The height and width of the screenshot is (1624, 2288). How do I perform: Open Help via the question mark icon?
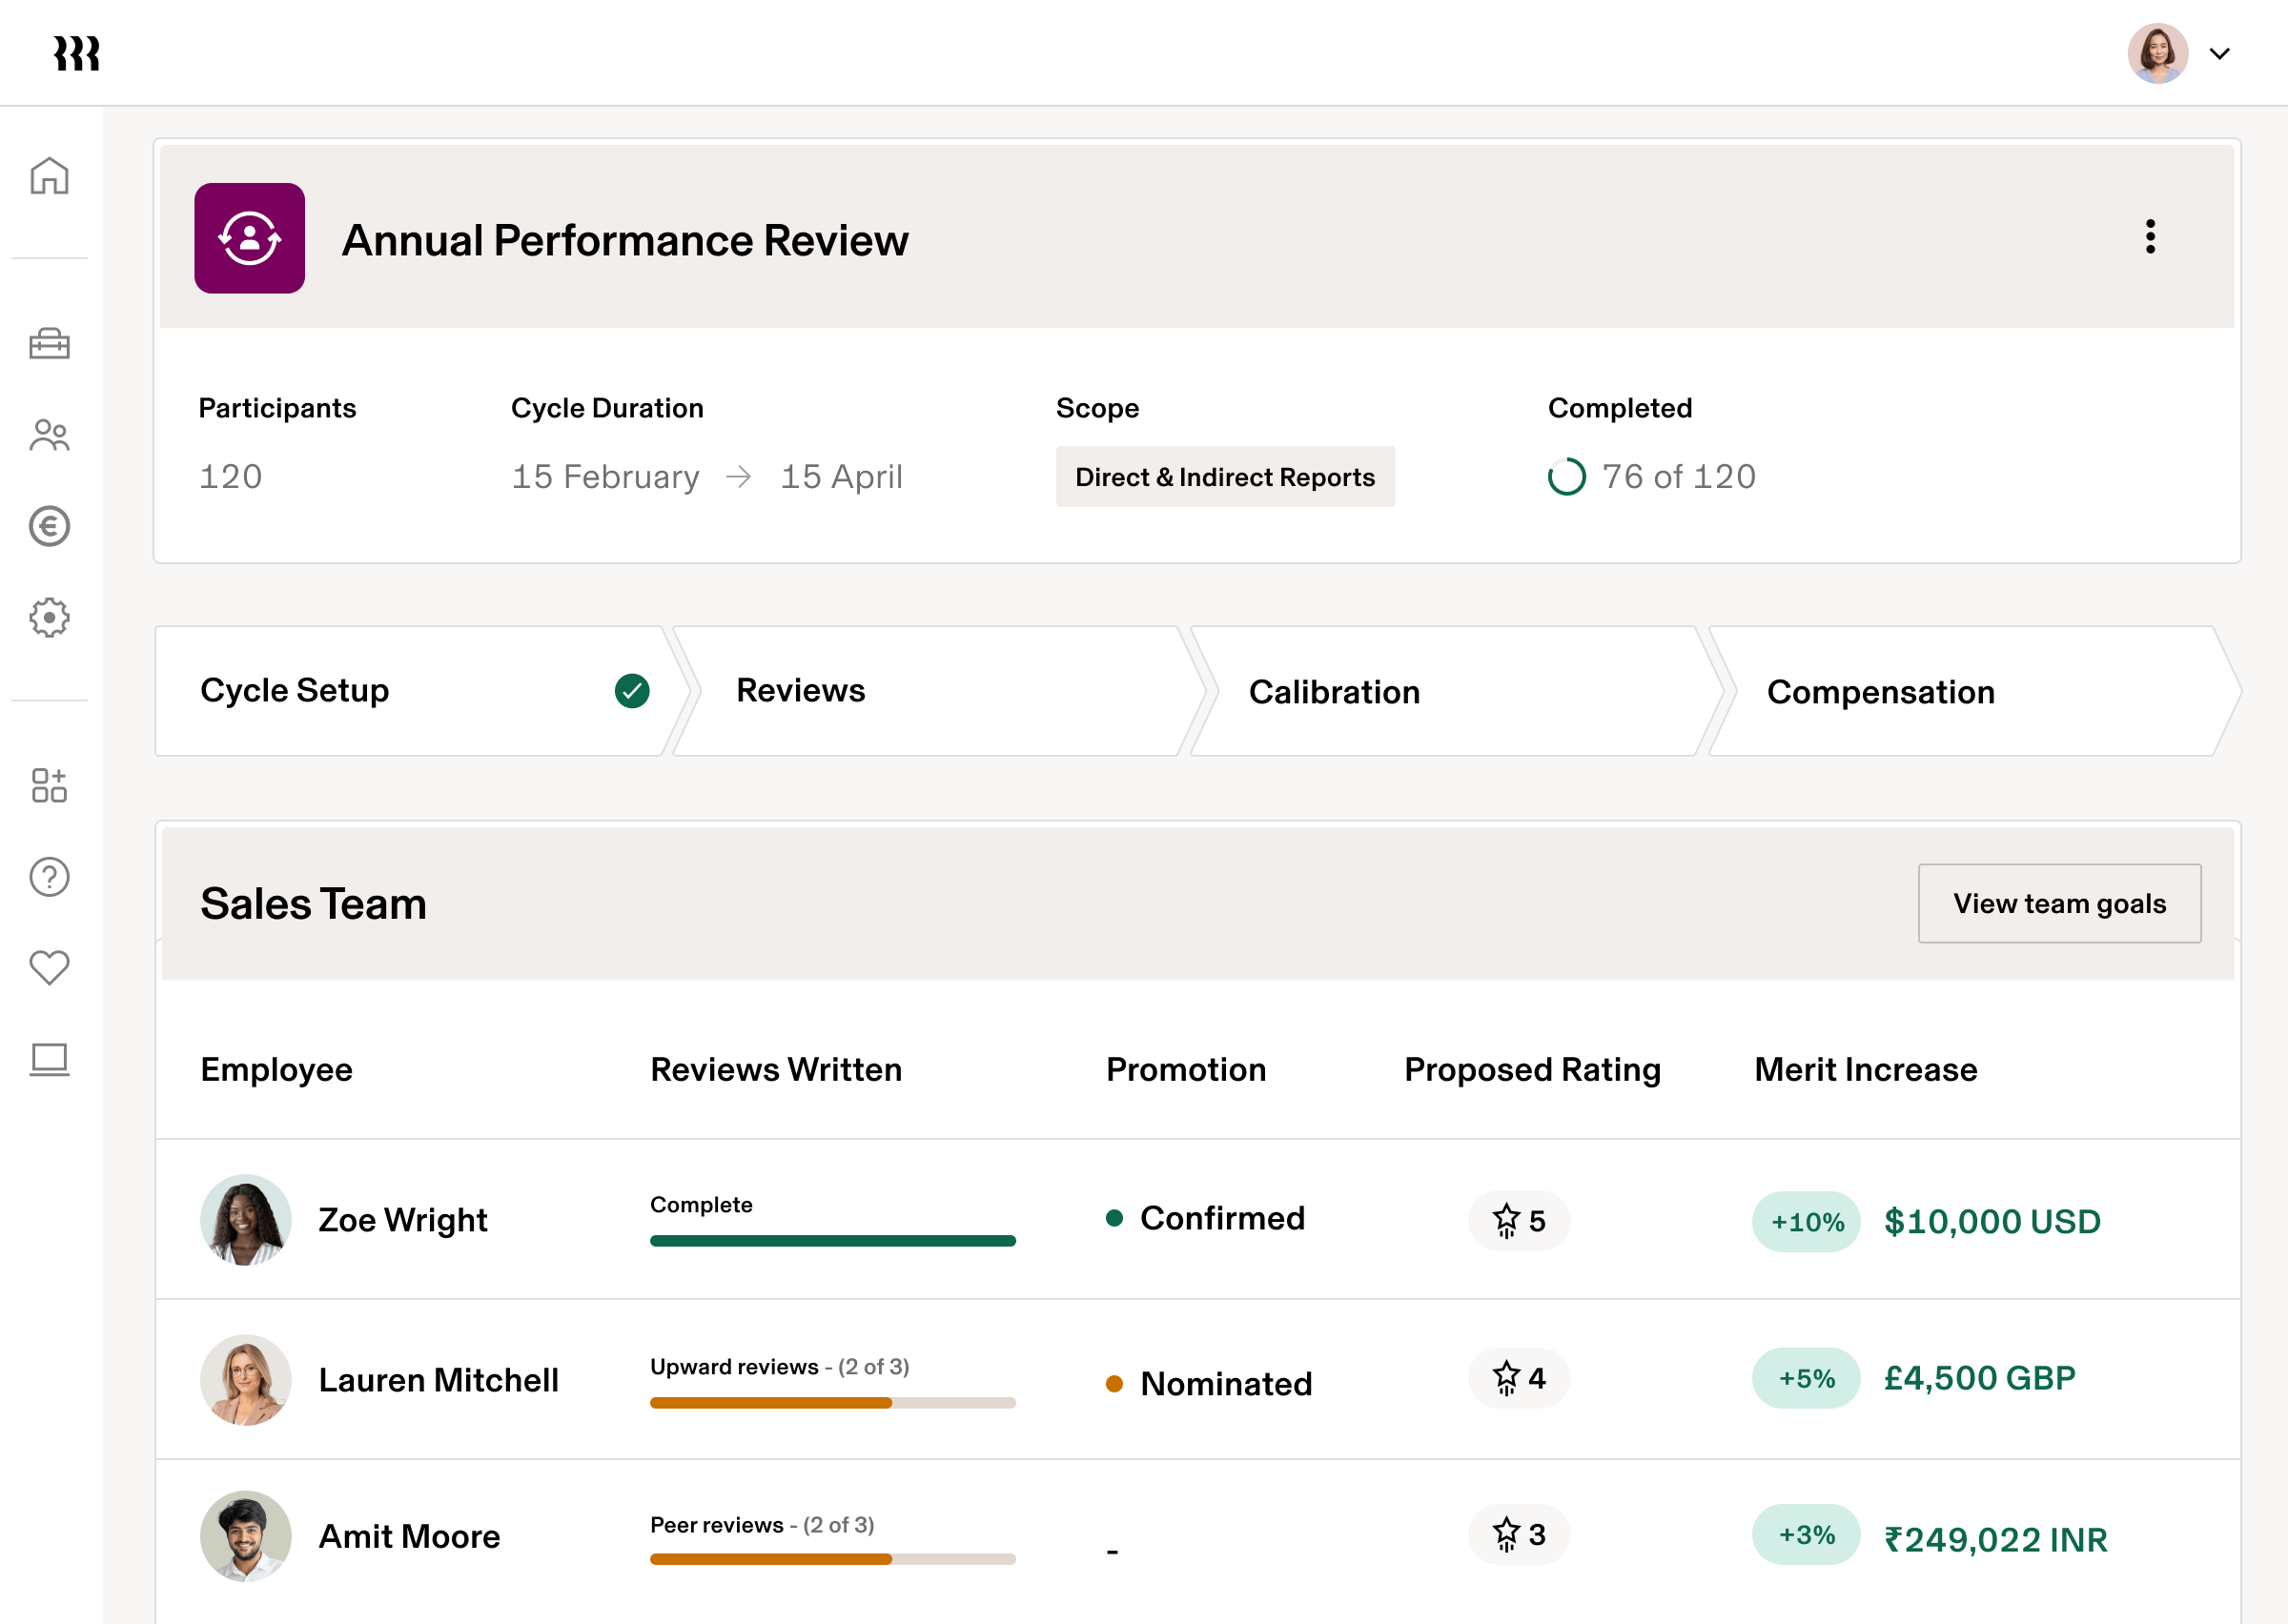pos(49,876)
